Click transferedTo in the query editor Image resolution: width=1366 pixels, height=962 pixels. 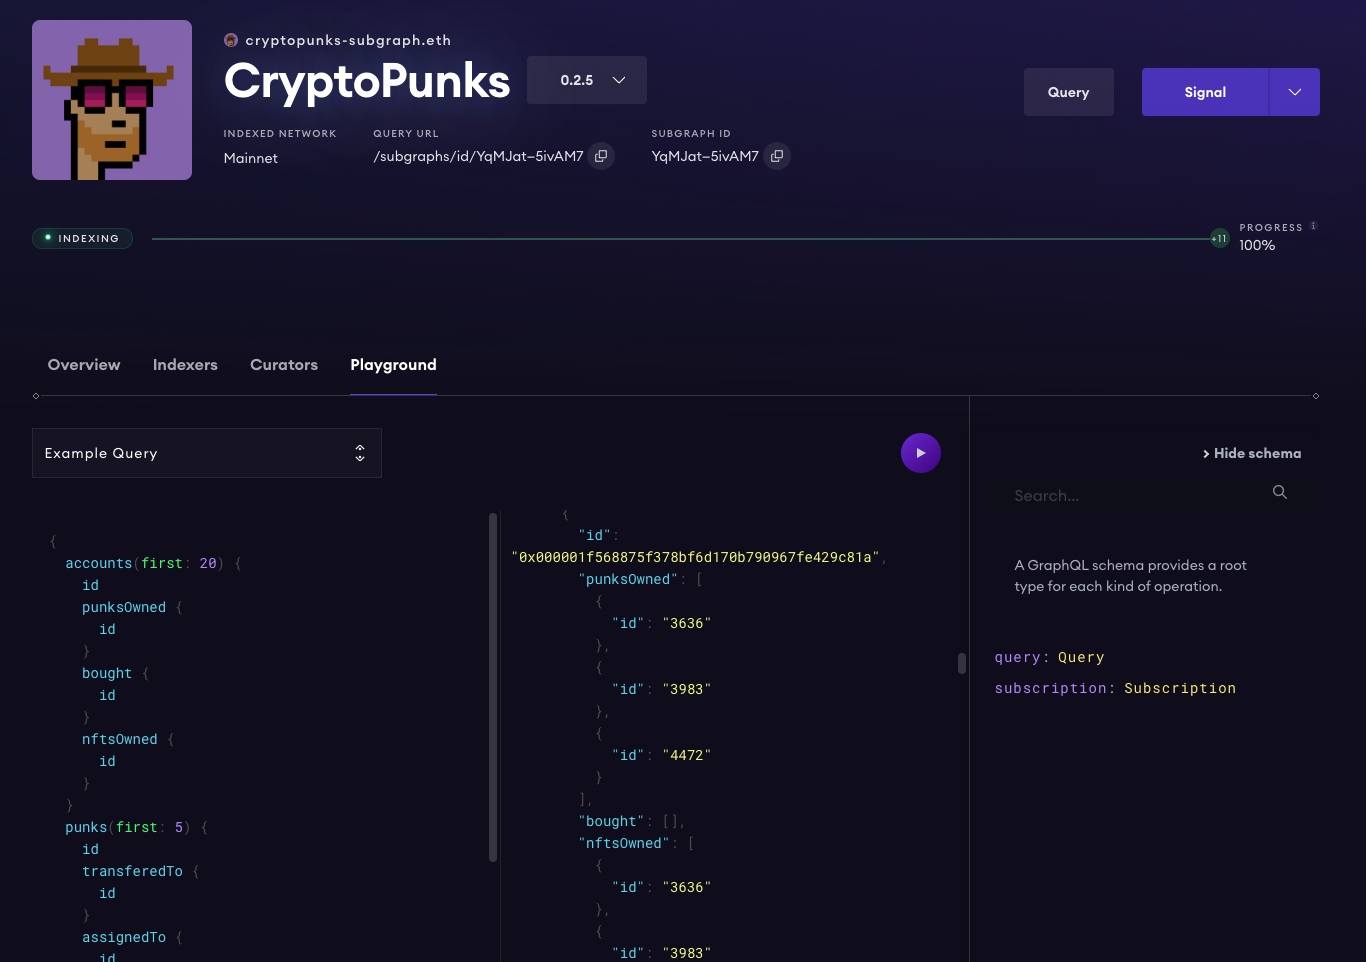pos(132,872)
